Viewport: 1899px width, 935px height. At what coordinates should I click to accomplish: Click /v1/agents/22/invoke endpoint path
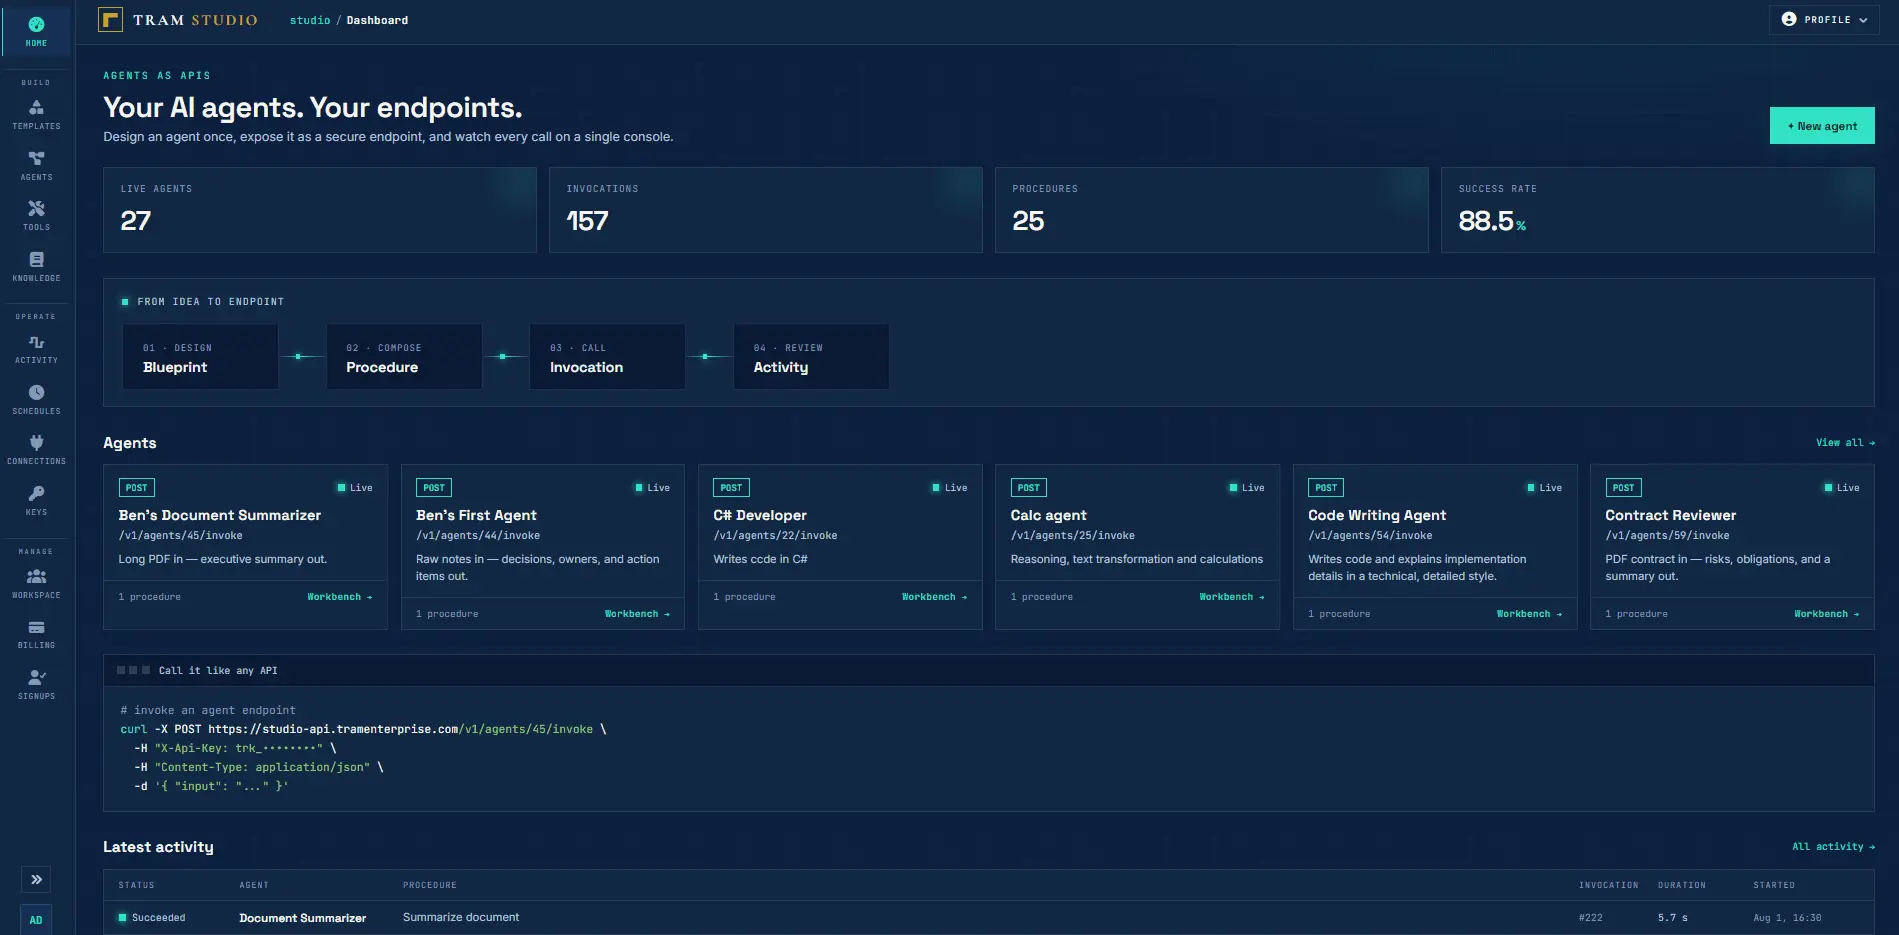click(775, 536)
